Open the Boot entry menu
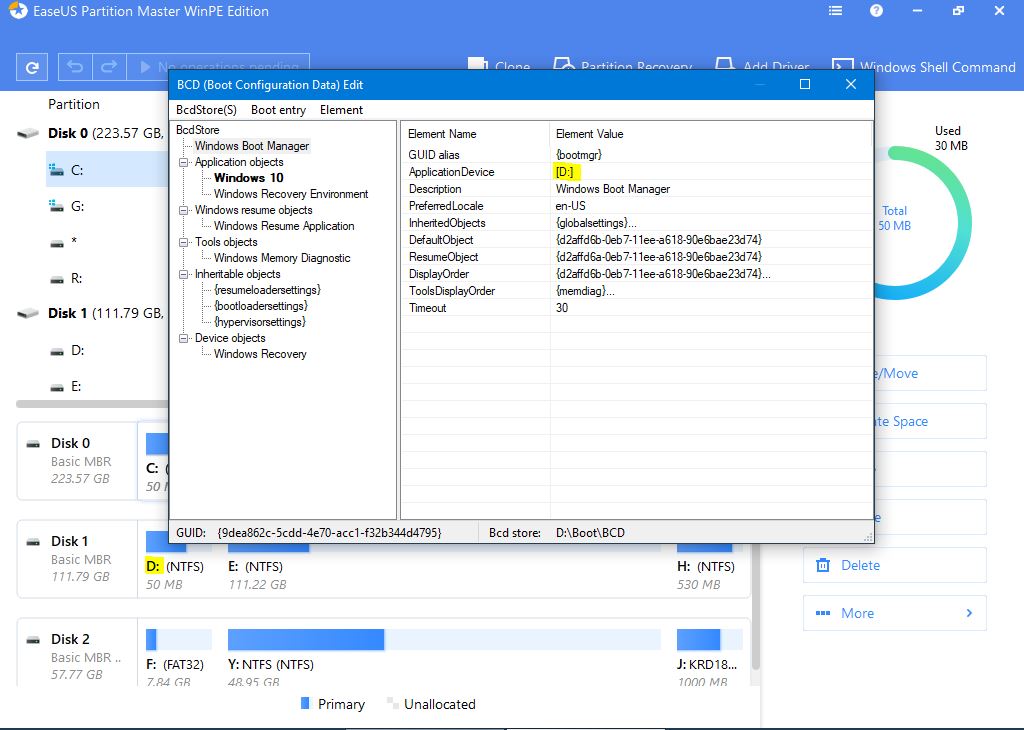This screenshot has height=730, width=1024. pos(278,110)
